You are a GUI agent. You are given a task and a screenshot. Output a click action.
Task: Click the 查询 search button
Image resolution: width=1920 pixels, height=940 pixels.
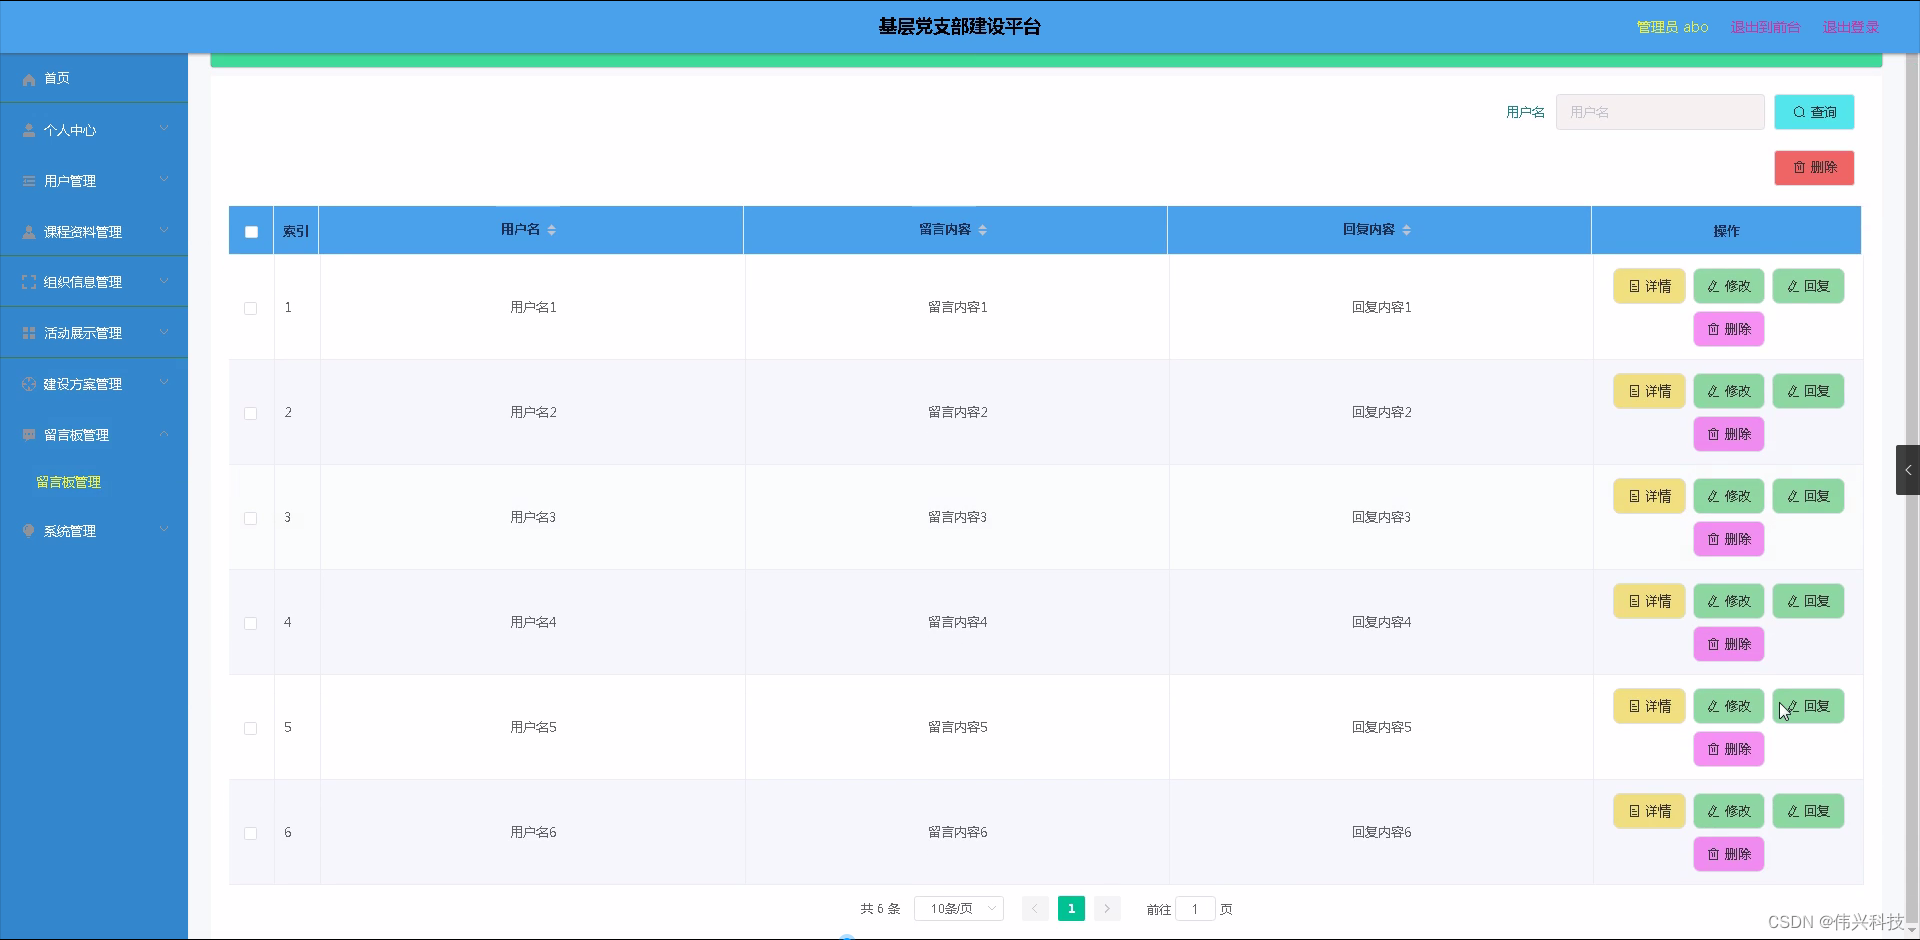[x=1813, y=112]
